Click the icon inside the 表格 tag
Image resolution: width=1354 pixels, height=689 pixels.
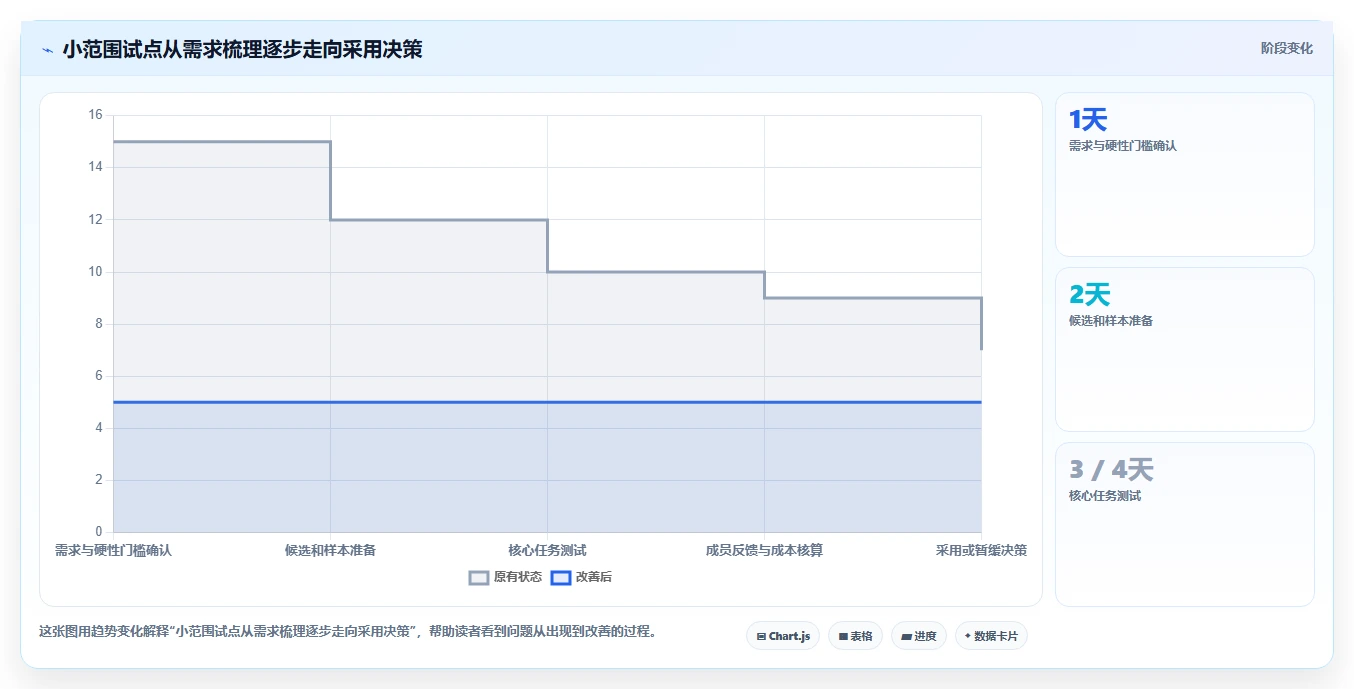tap(843, 636)
